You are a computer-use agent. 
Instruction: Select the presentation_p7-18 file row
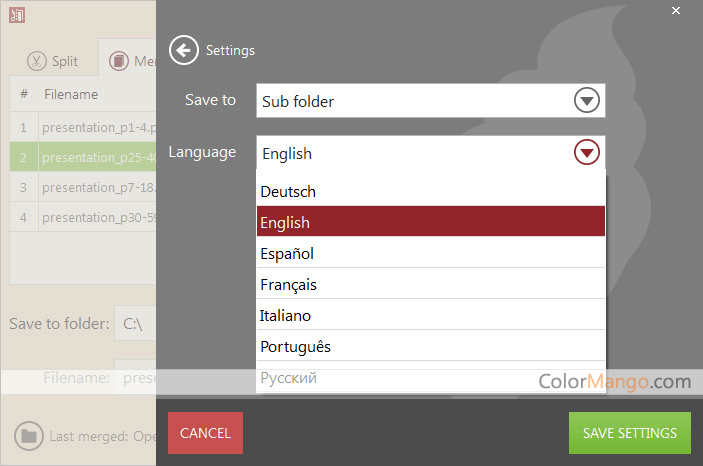tap(97, 188)
